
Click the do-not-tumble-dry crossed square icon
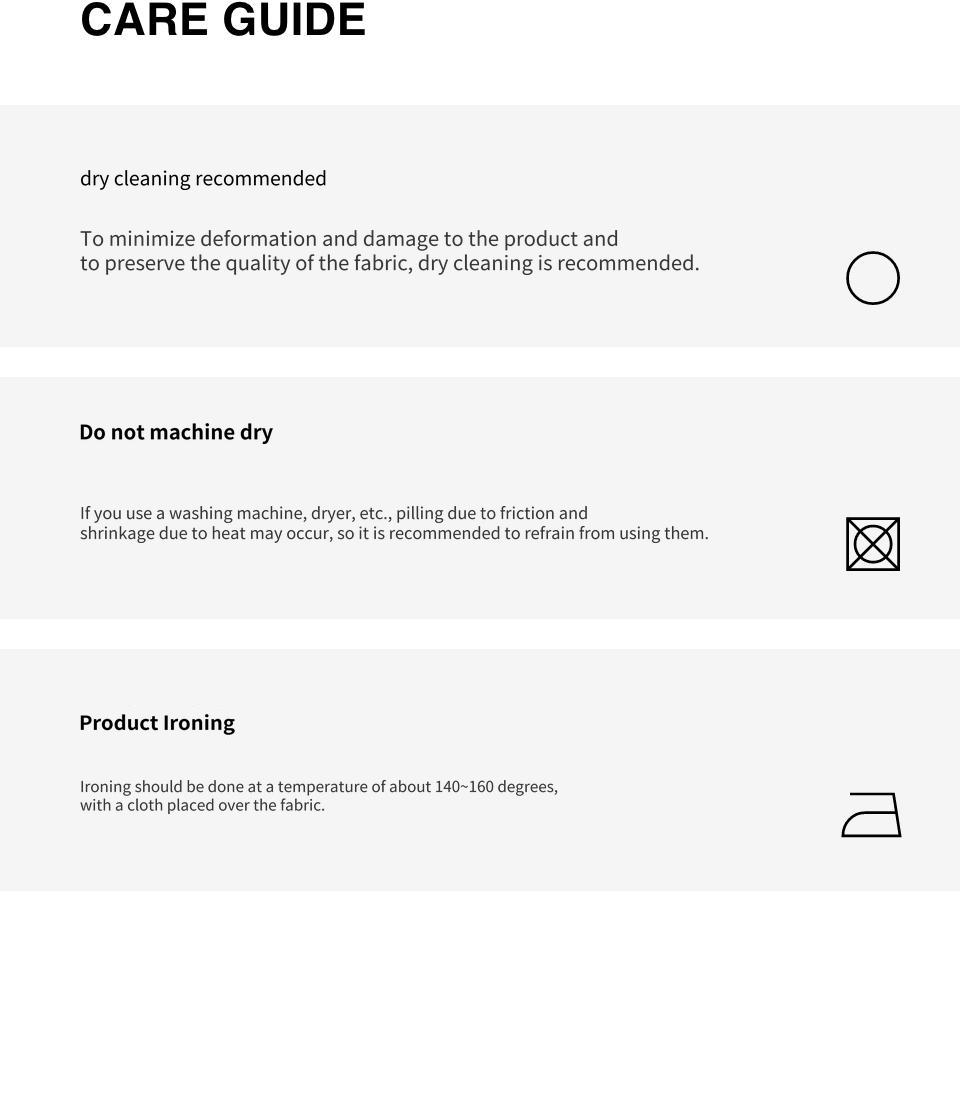(x=873, y=544)
